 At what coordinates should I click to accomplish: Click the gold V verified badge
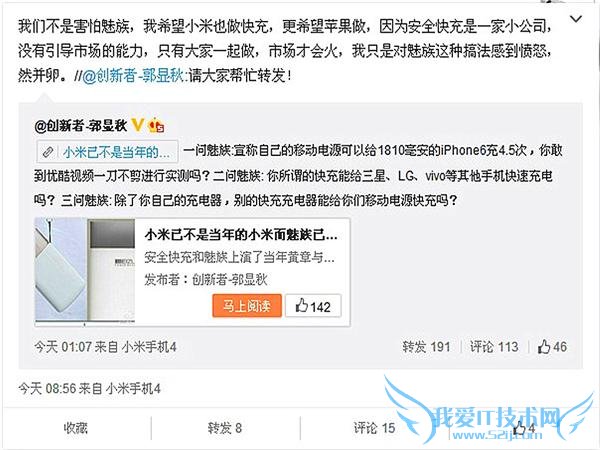(138, 125)
